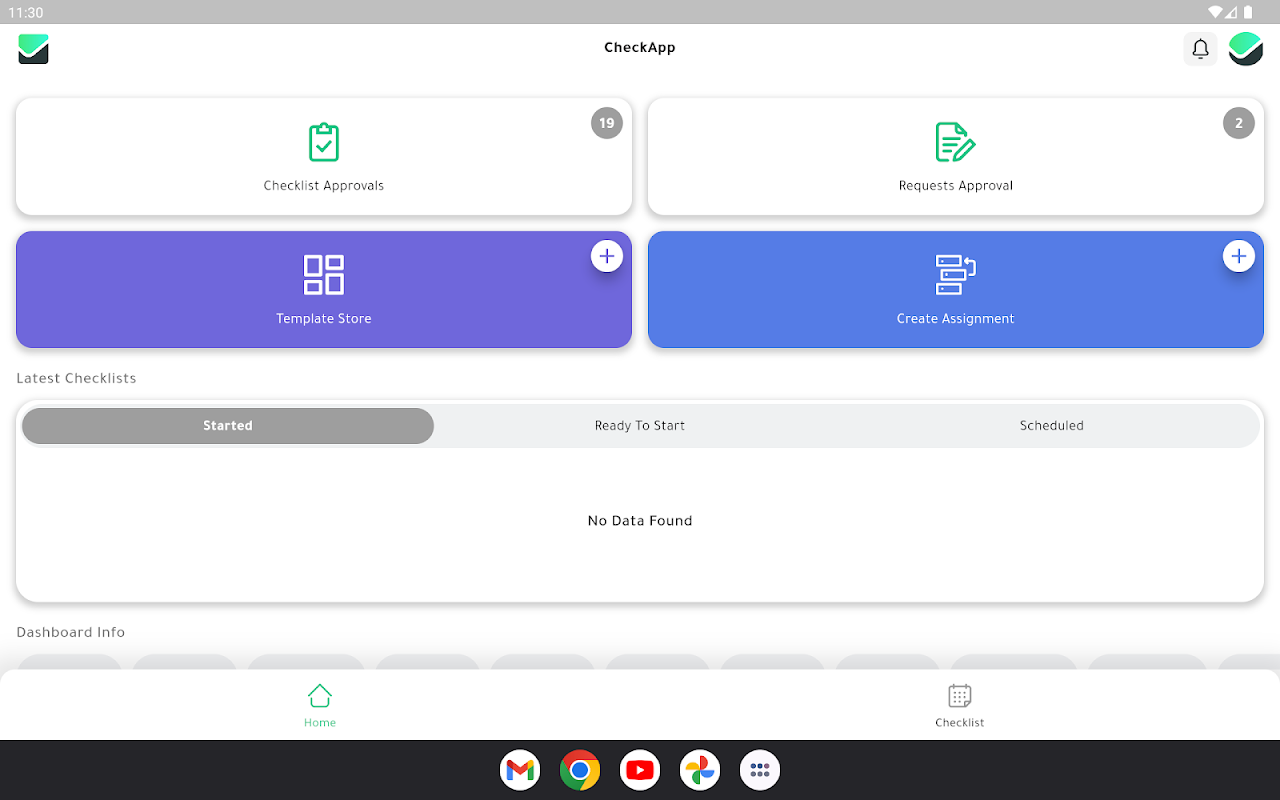Viewport: 1280px width, 800px height.
Task: Tap the plus button on Create Assignment
Action: pos(1239,256)
